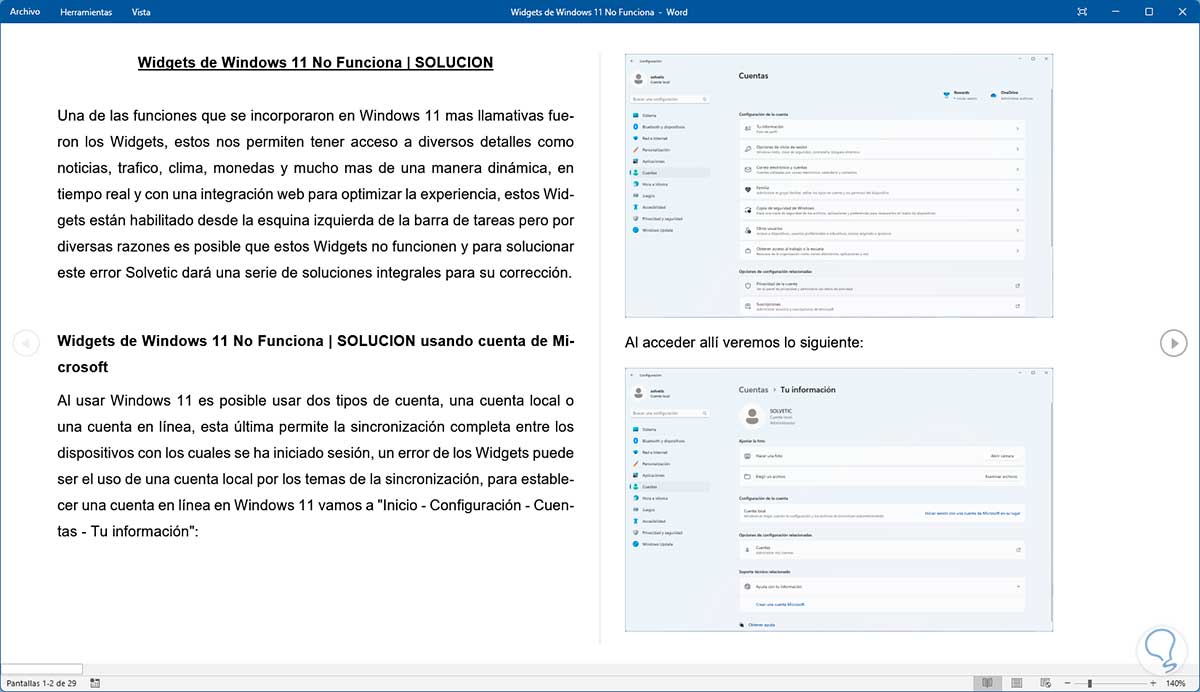Maximize the Word window
This screenshot has height=692, width=1200.
click(1149, 12)
